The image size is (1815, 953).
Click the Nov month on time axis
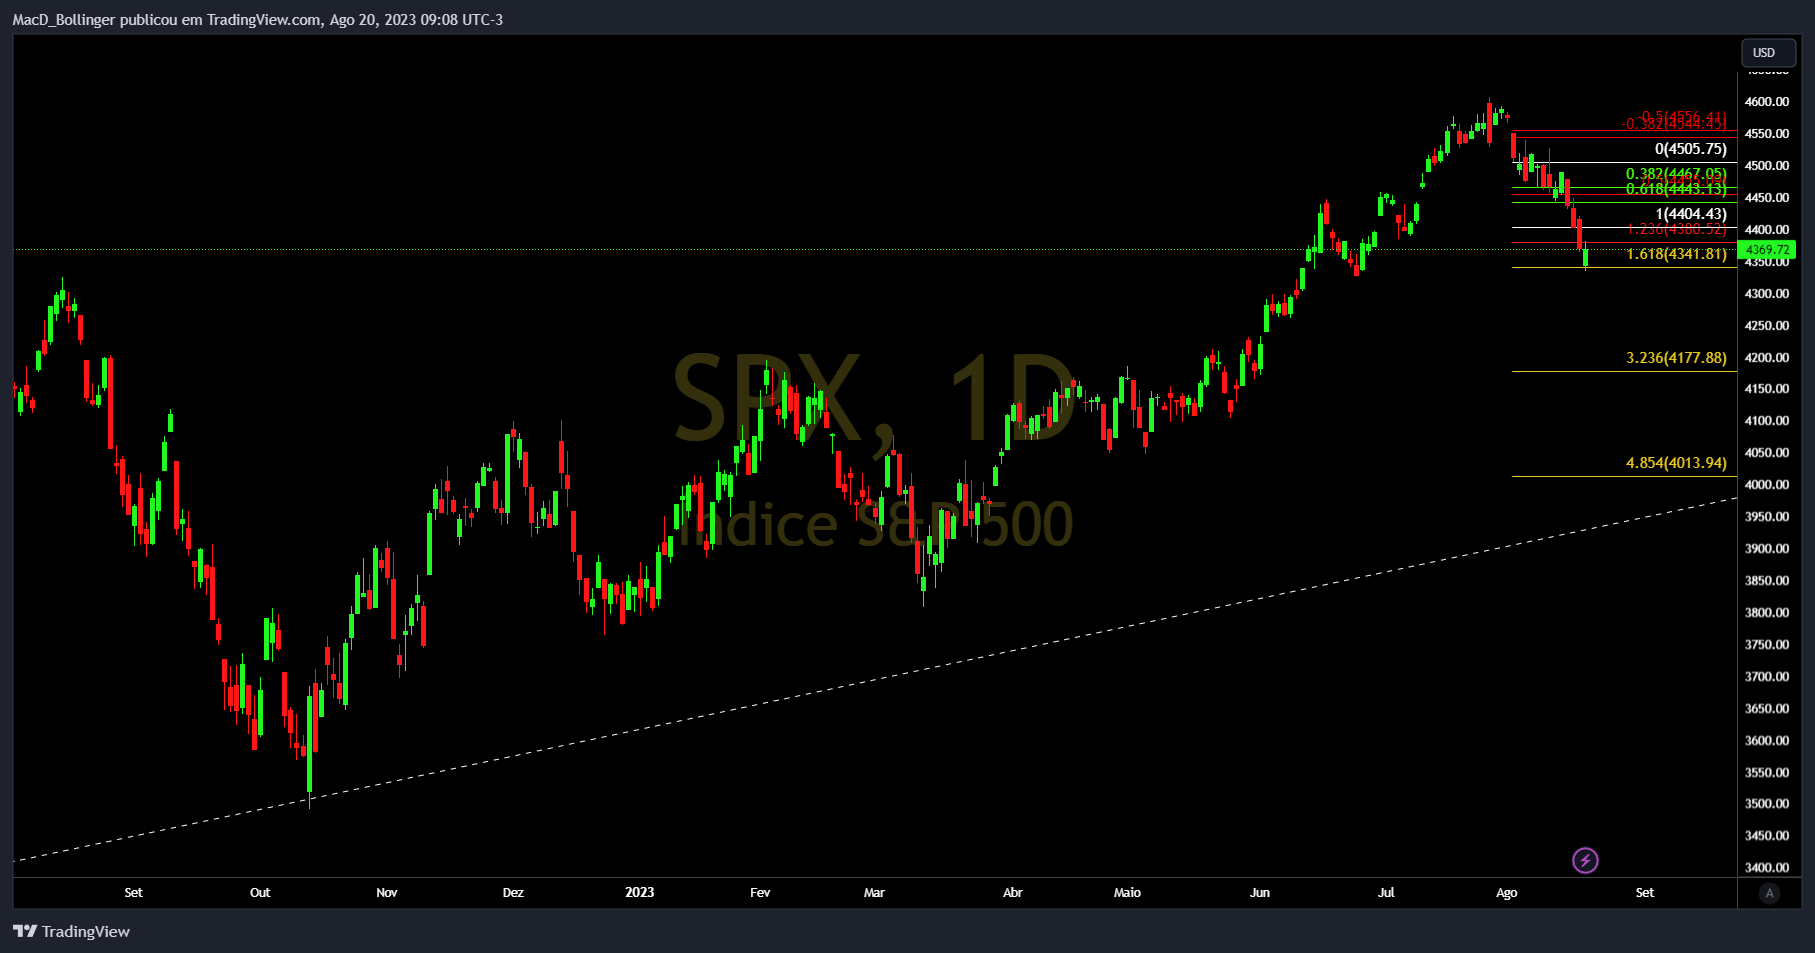[387, 893]
